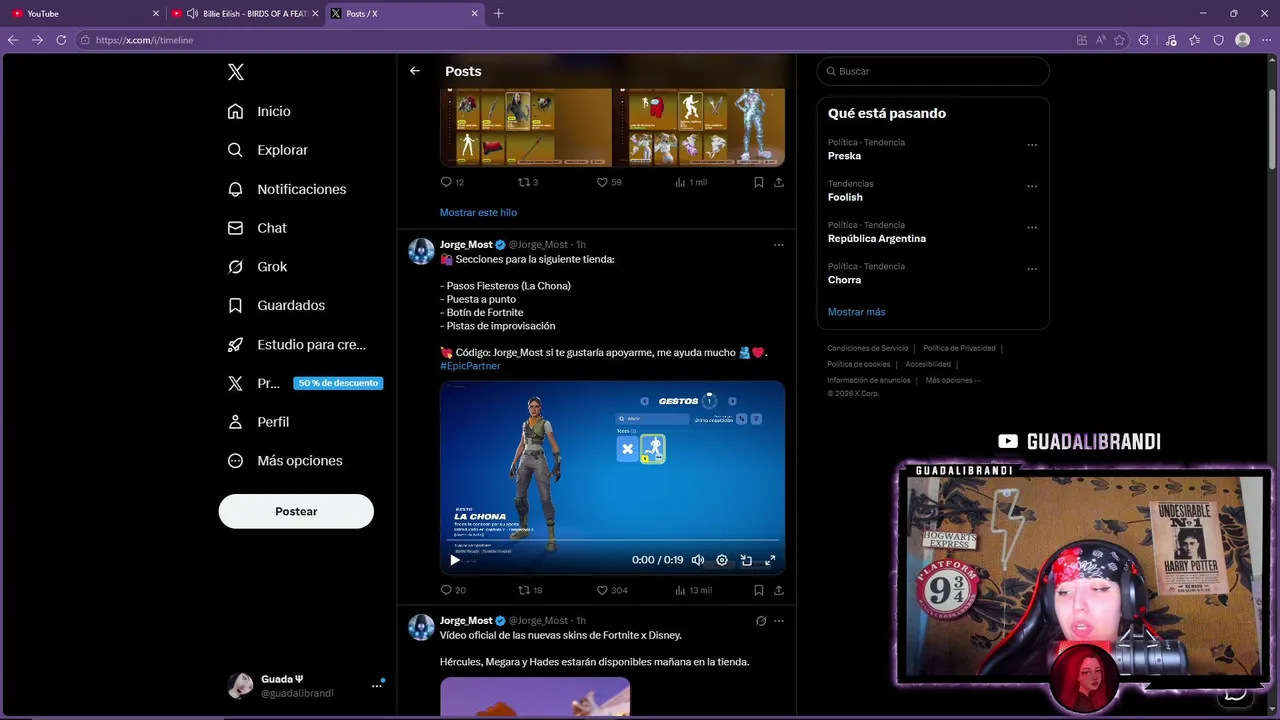
Task: Click the Buscar search field
Action: pos(933,71)
